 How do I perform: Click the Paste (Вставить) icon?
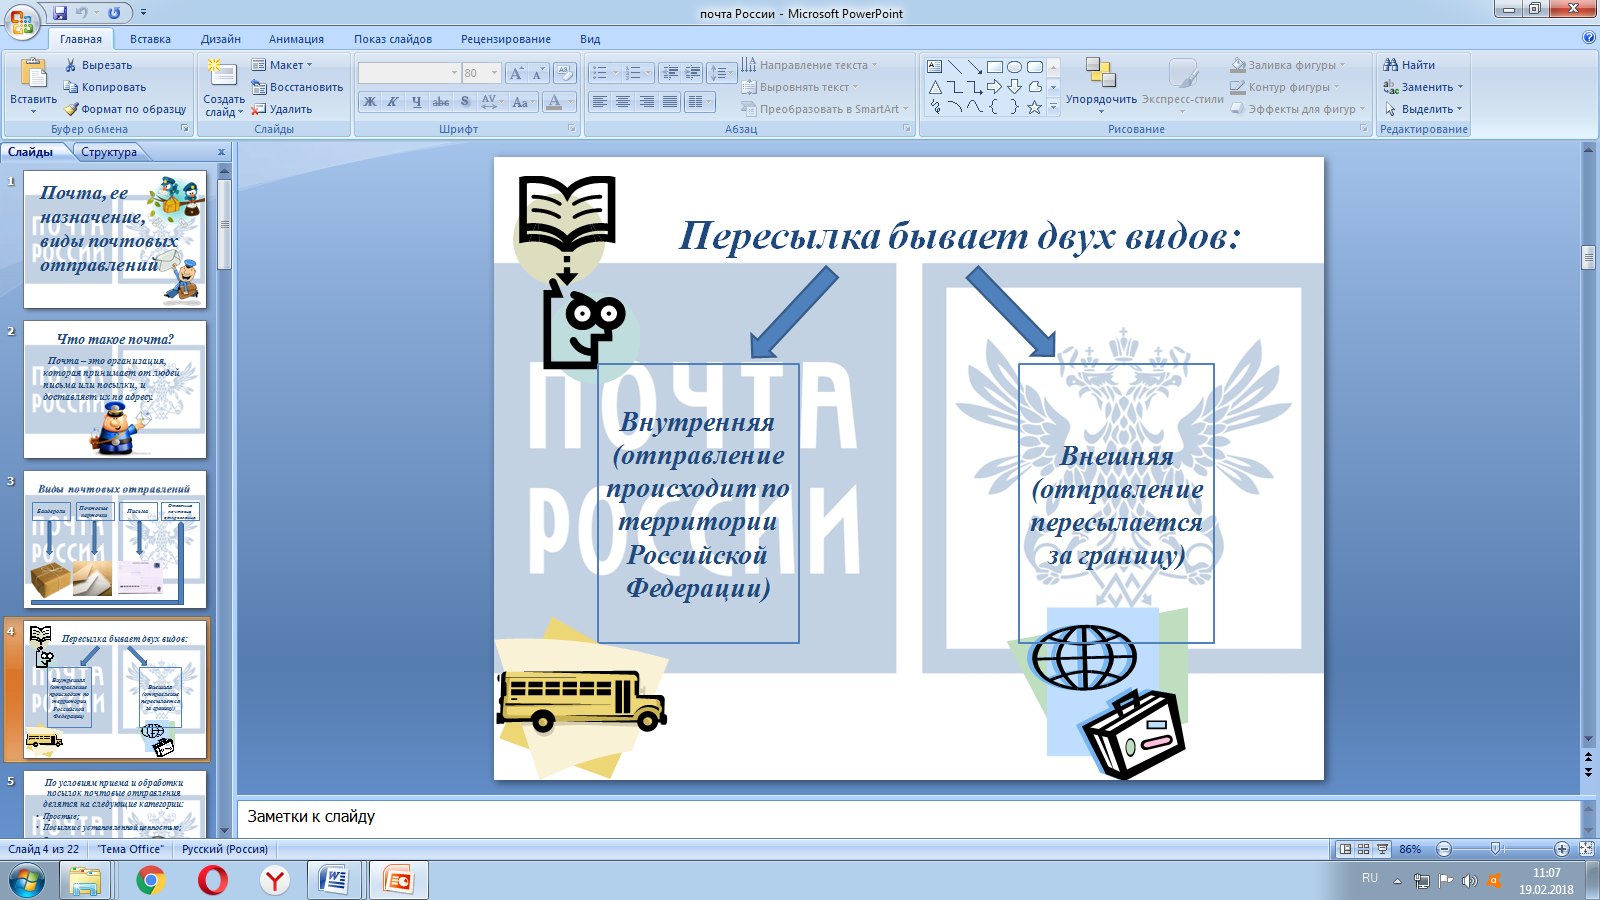coord(33,74)
